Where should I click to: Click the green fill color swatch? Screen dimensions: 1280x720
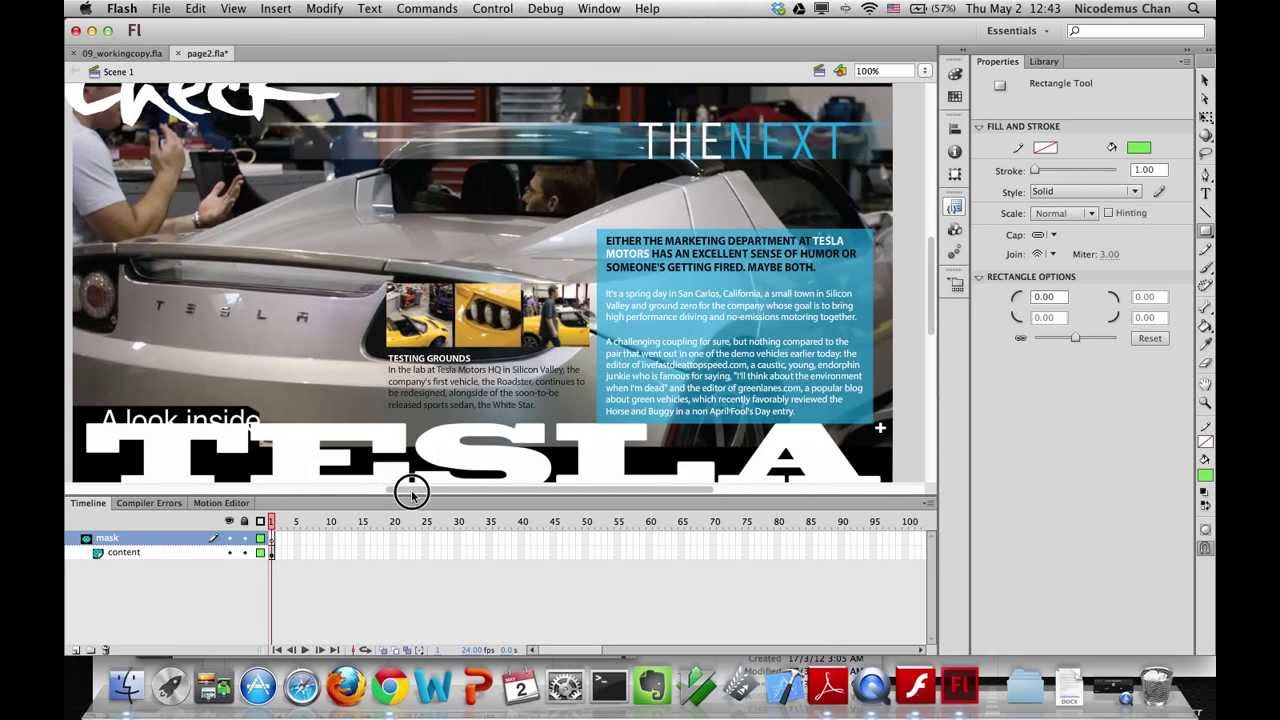click(x=1138, y=148)
